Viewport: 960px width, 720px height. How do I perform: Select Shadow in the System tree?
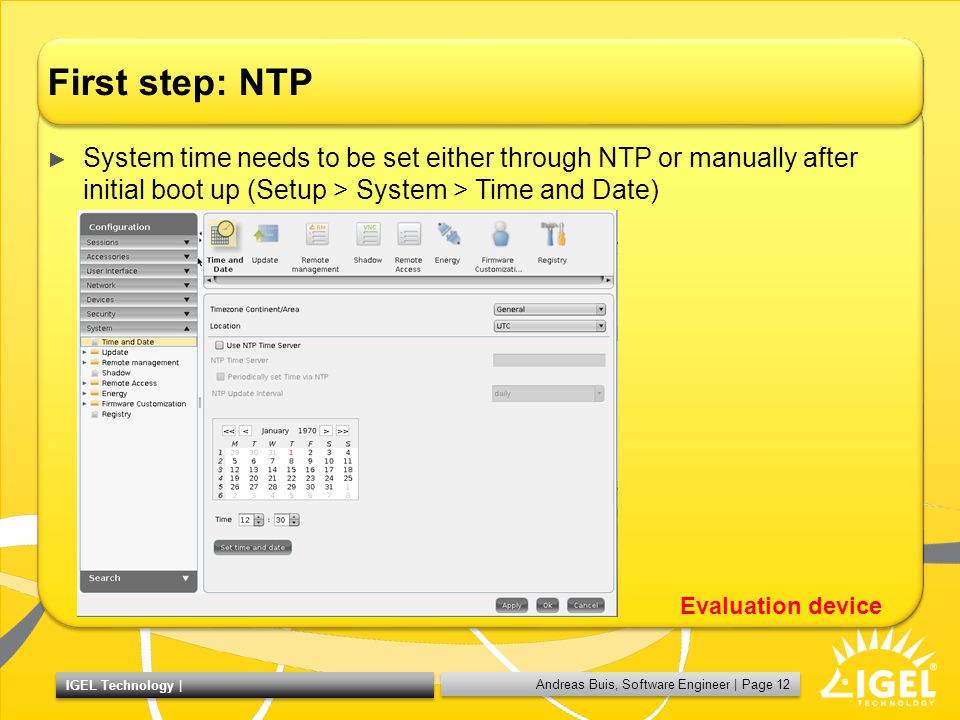click(x=116, y=373)
